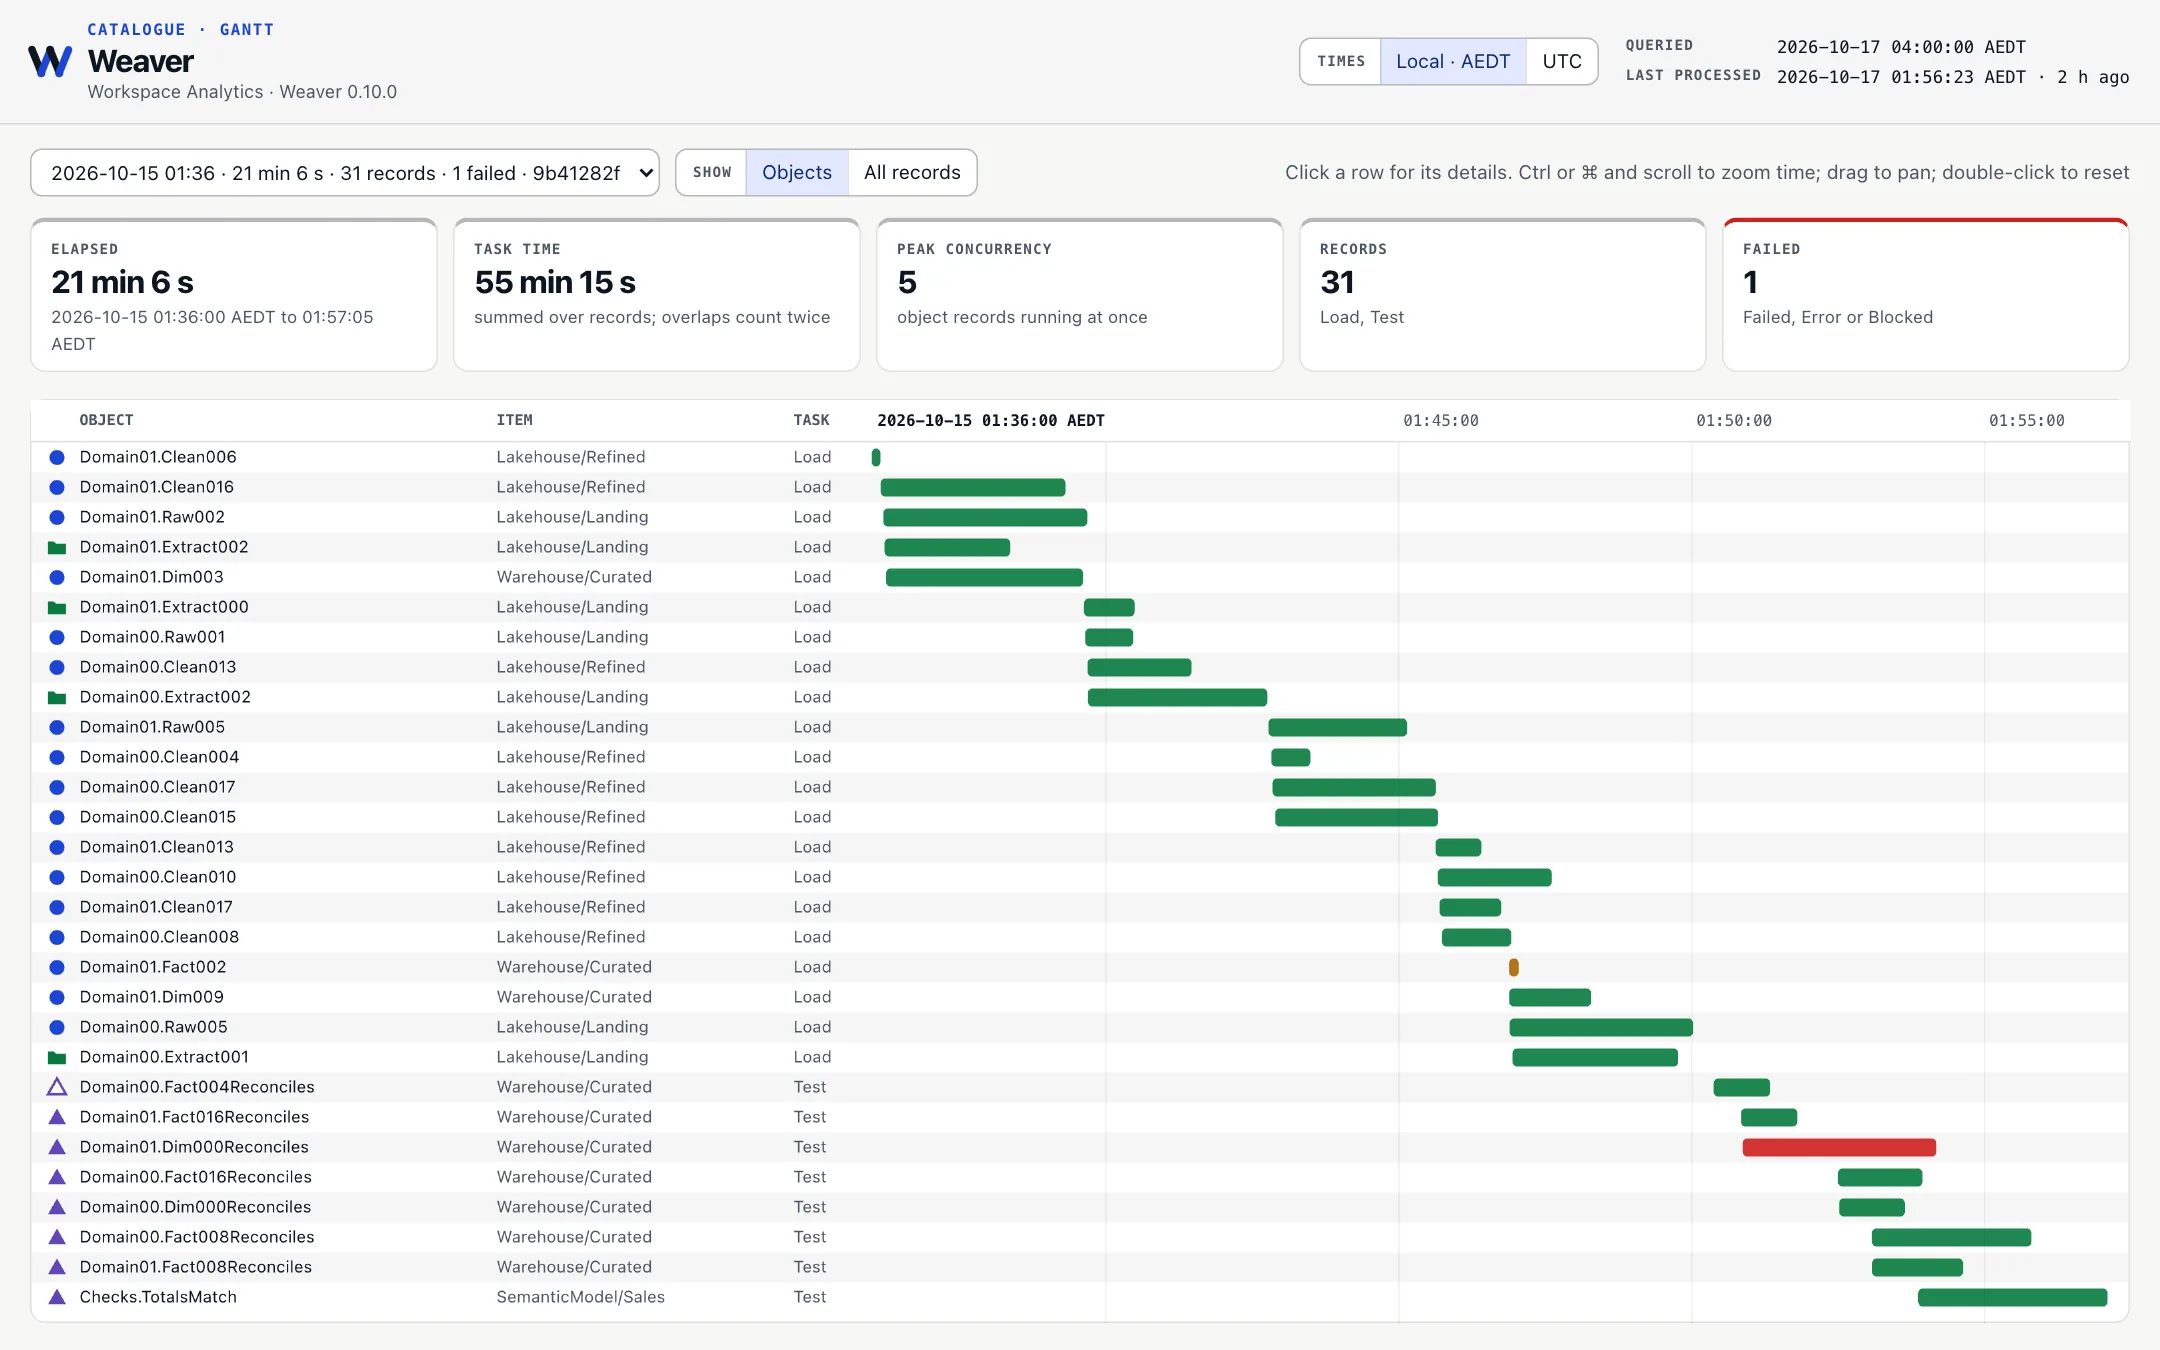
Task: Click the tiny green bar for Domain01.Clean006
Action: 876,457
